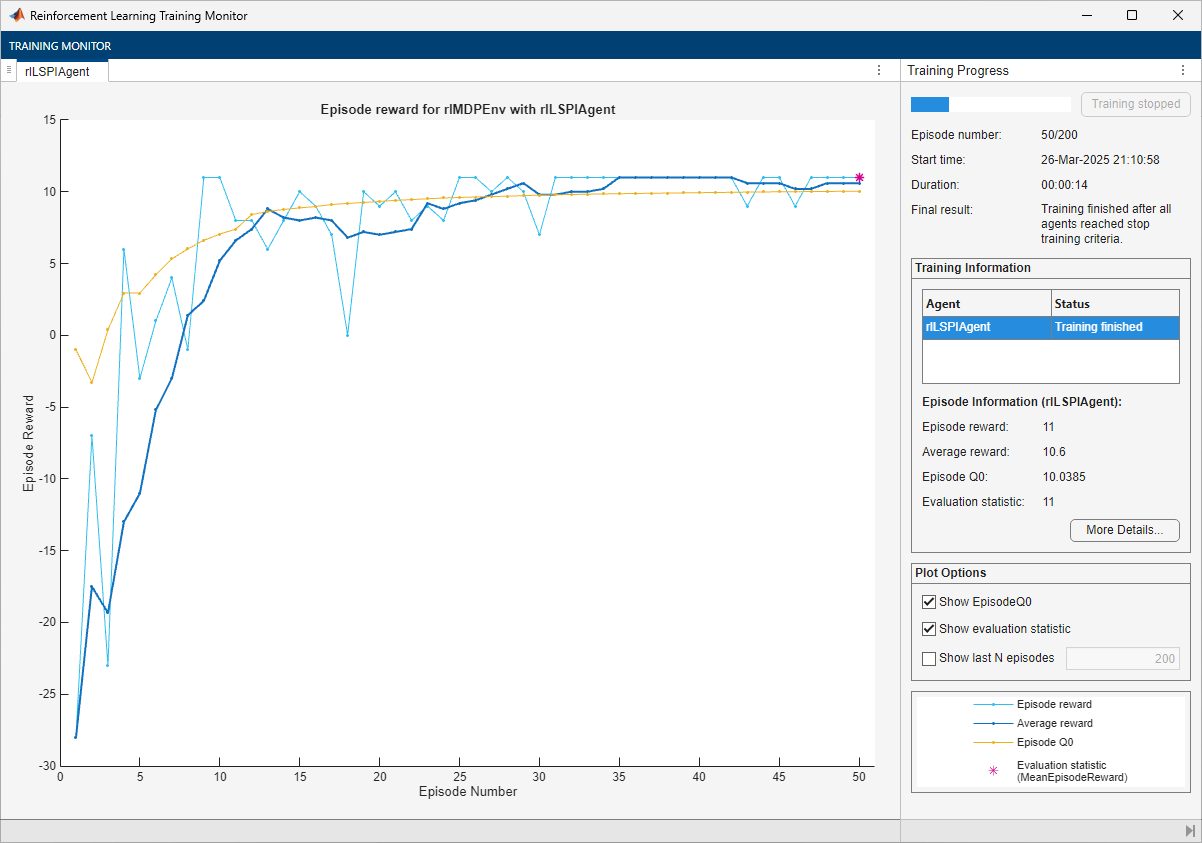Click the Training stopped button
This screenshot has height=843, width=1202.
point(1135,104)
